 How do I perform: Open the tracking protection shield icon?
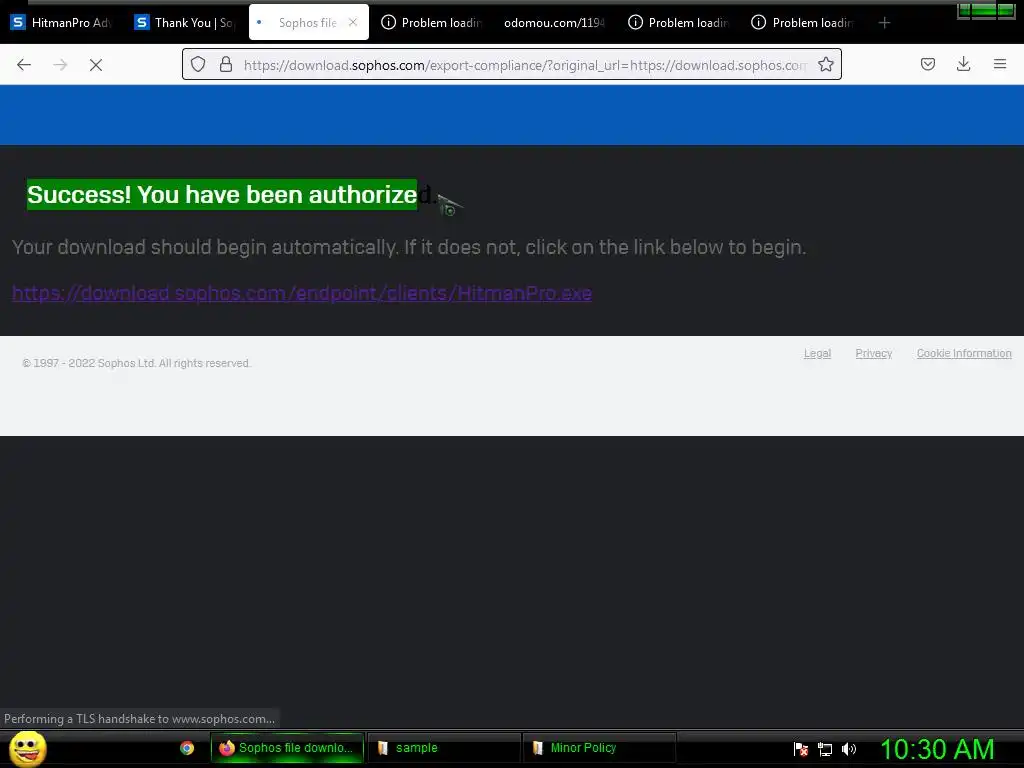pos(198,64)
